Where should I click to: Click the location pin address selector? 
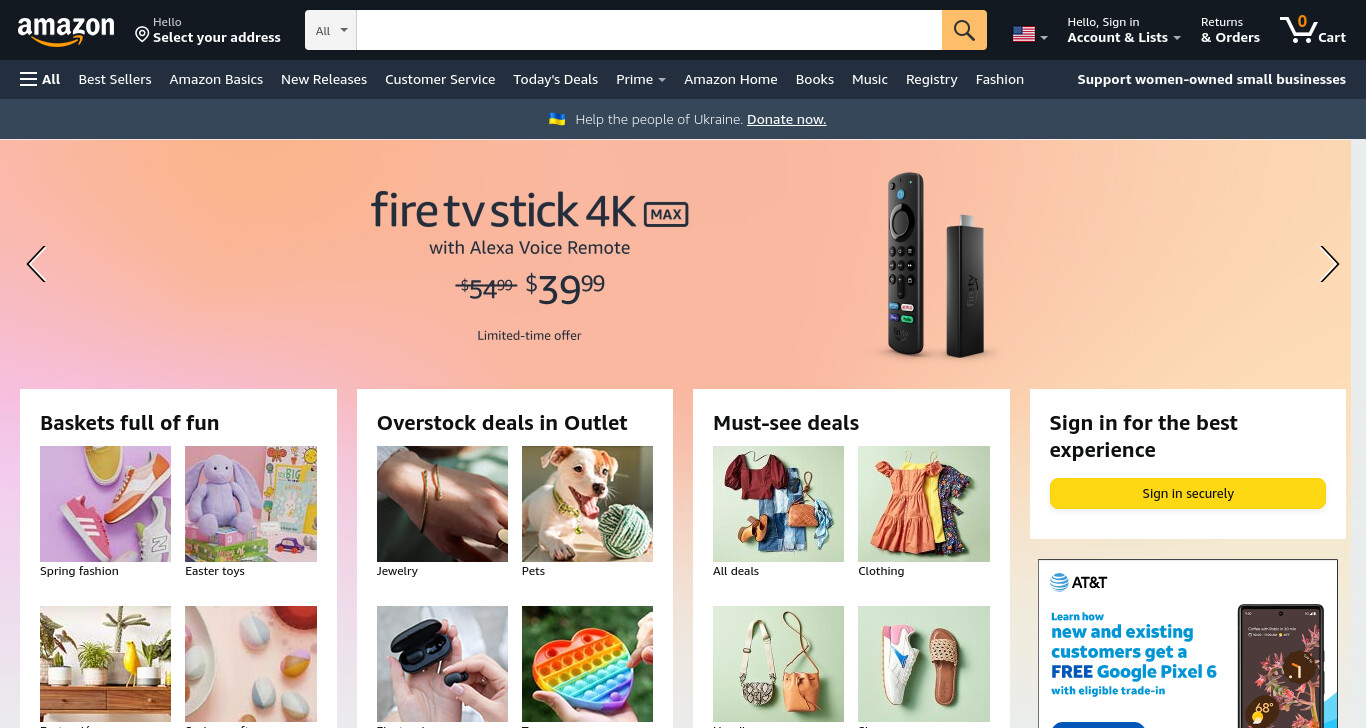pyautogui.click(x=208, y=30)
